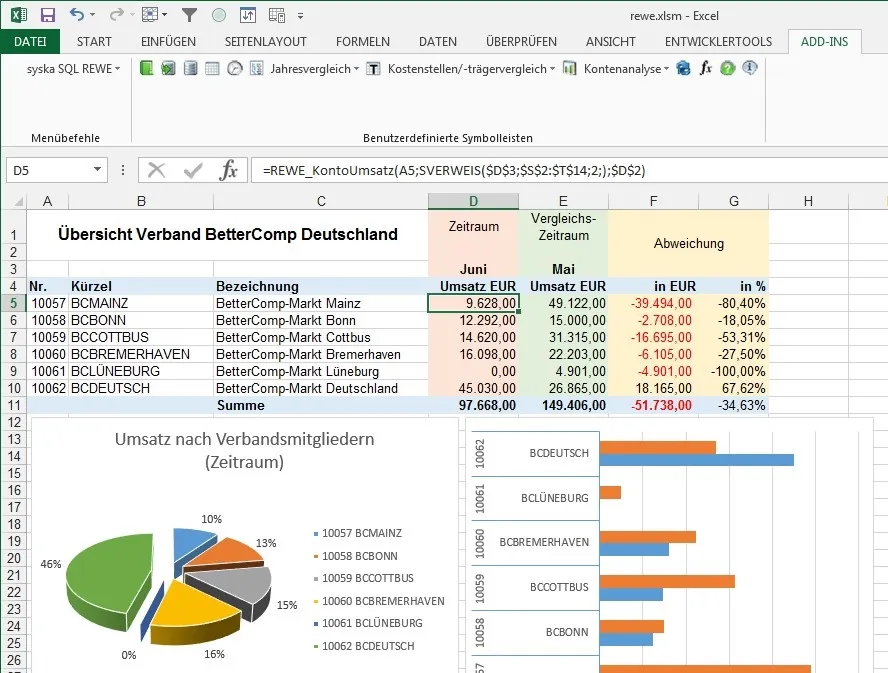Select column B header
Image resolution: width=888 pixels, height=673 pixels.
coord(141,201)
